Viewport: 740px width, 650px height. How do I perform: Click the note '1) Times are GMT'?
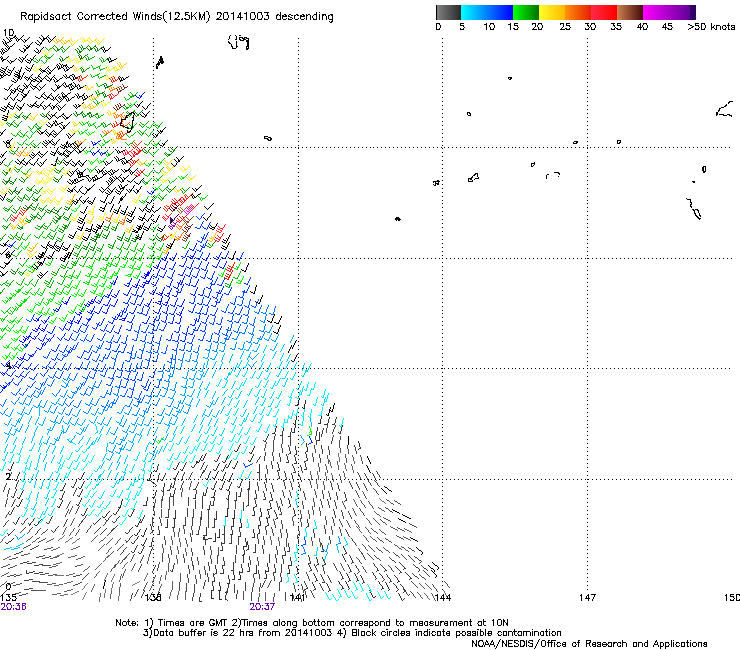click(x=186, y=623)
